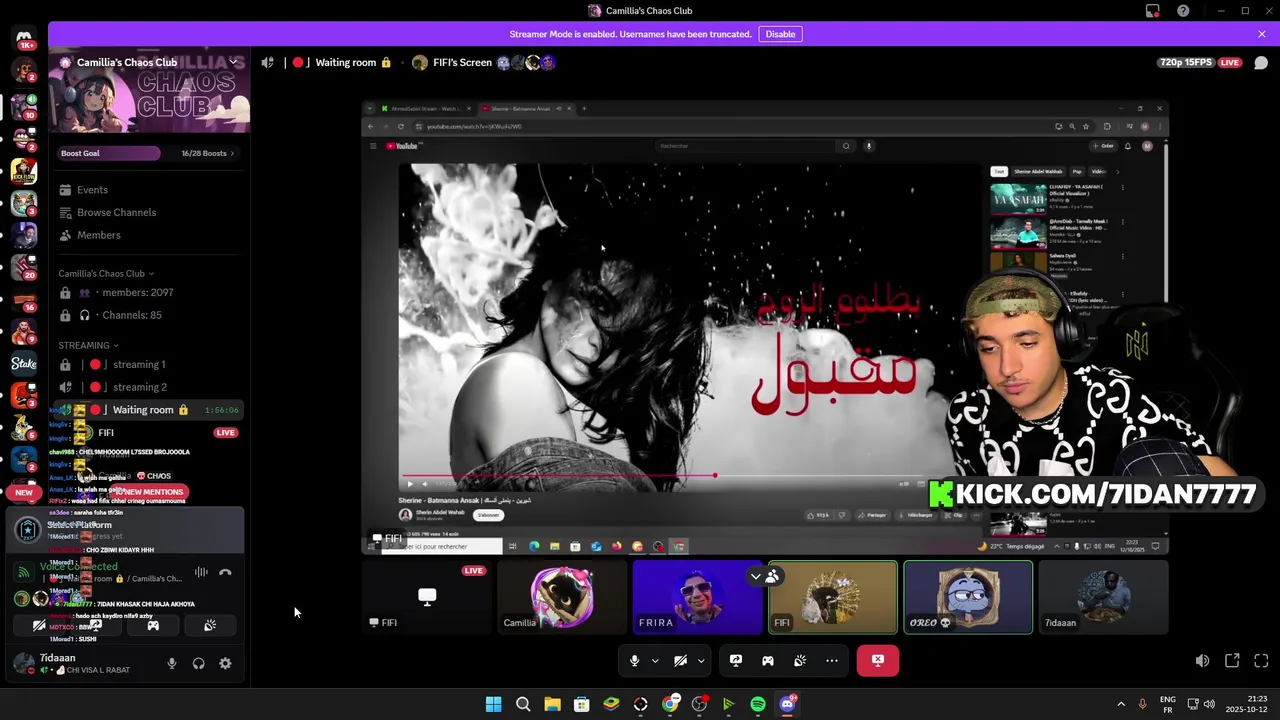
Task: Enter full screen mode
Action: (x=1261, y=660)
